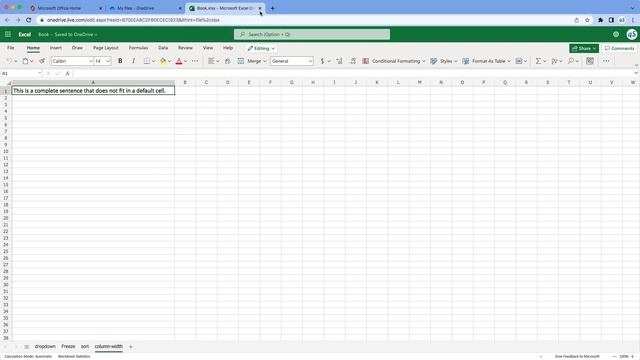Viewport: 640px width, 360px height.
Task: Apply fill color bucket icon
Action: click(x=163, y=61)
